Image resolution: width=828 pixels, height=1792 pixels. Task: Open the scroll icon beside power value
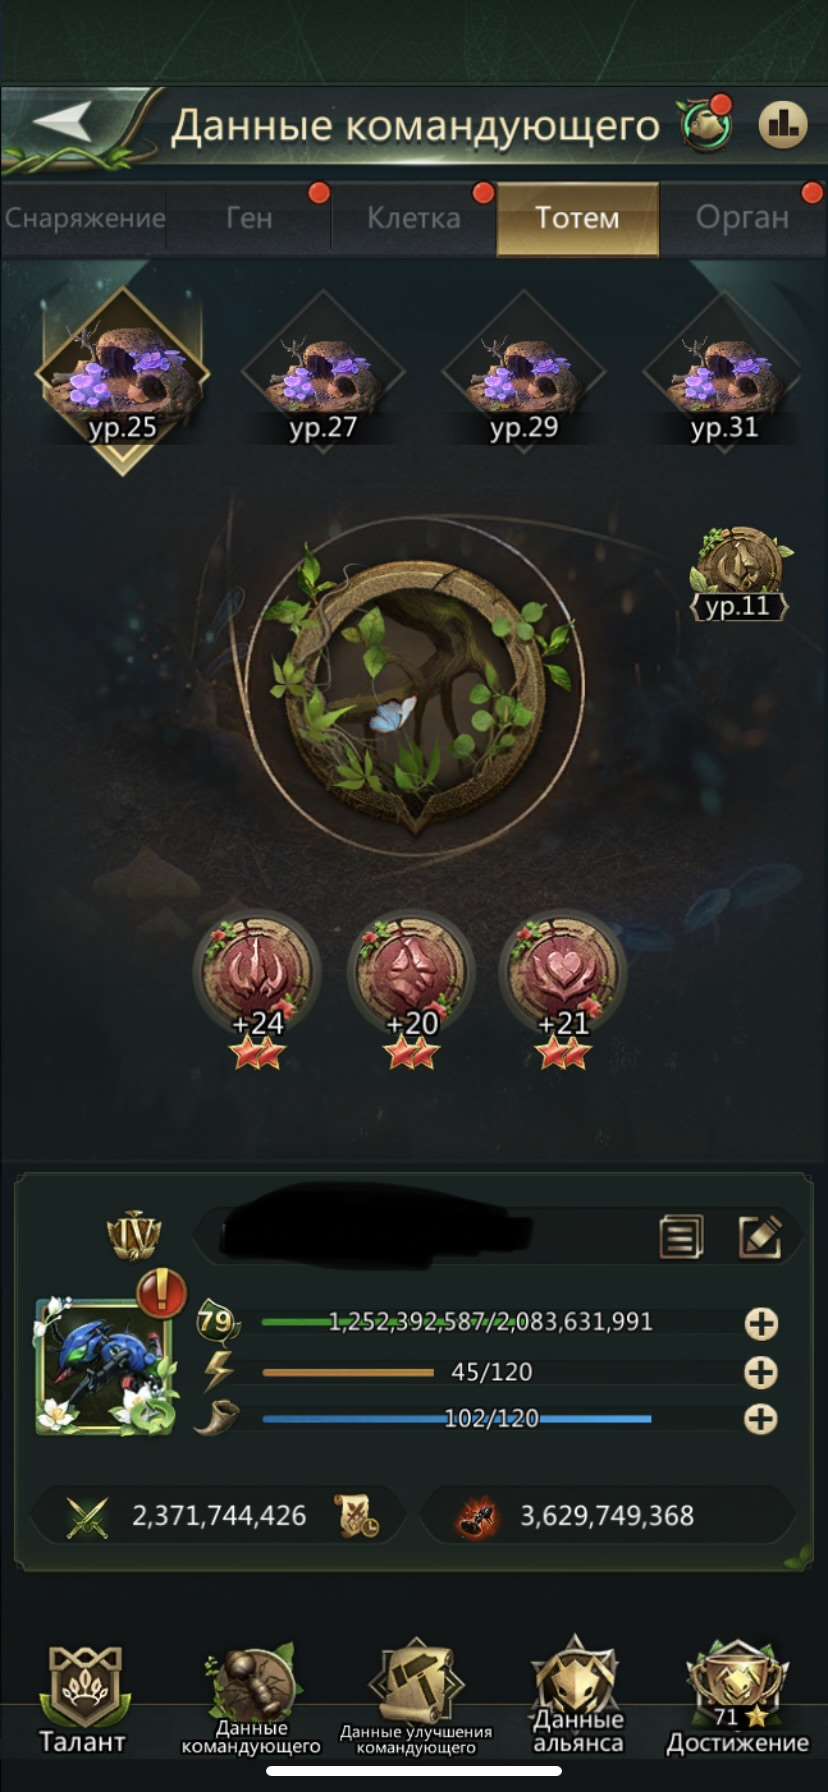click(x=358, y=1515)
